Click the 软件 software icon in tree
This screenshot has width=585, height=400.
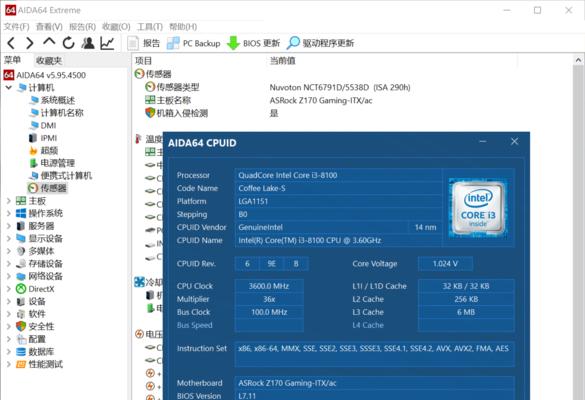click(21, 314)
